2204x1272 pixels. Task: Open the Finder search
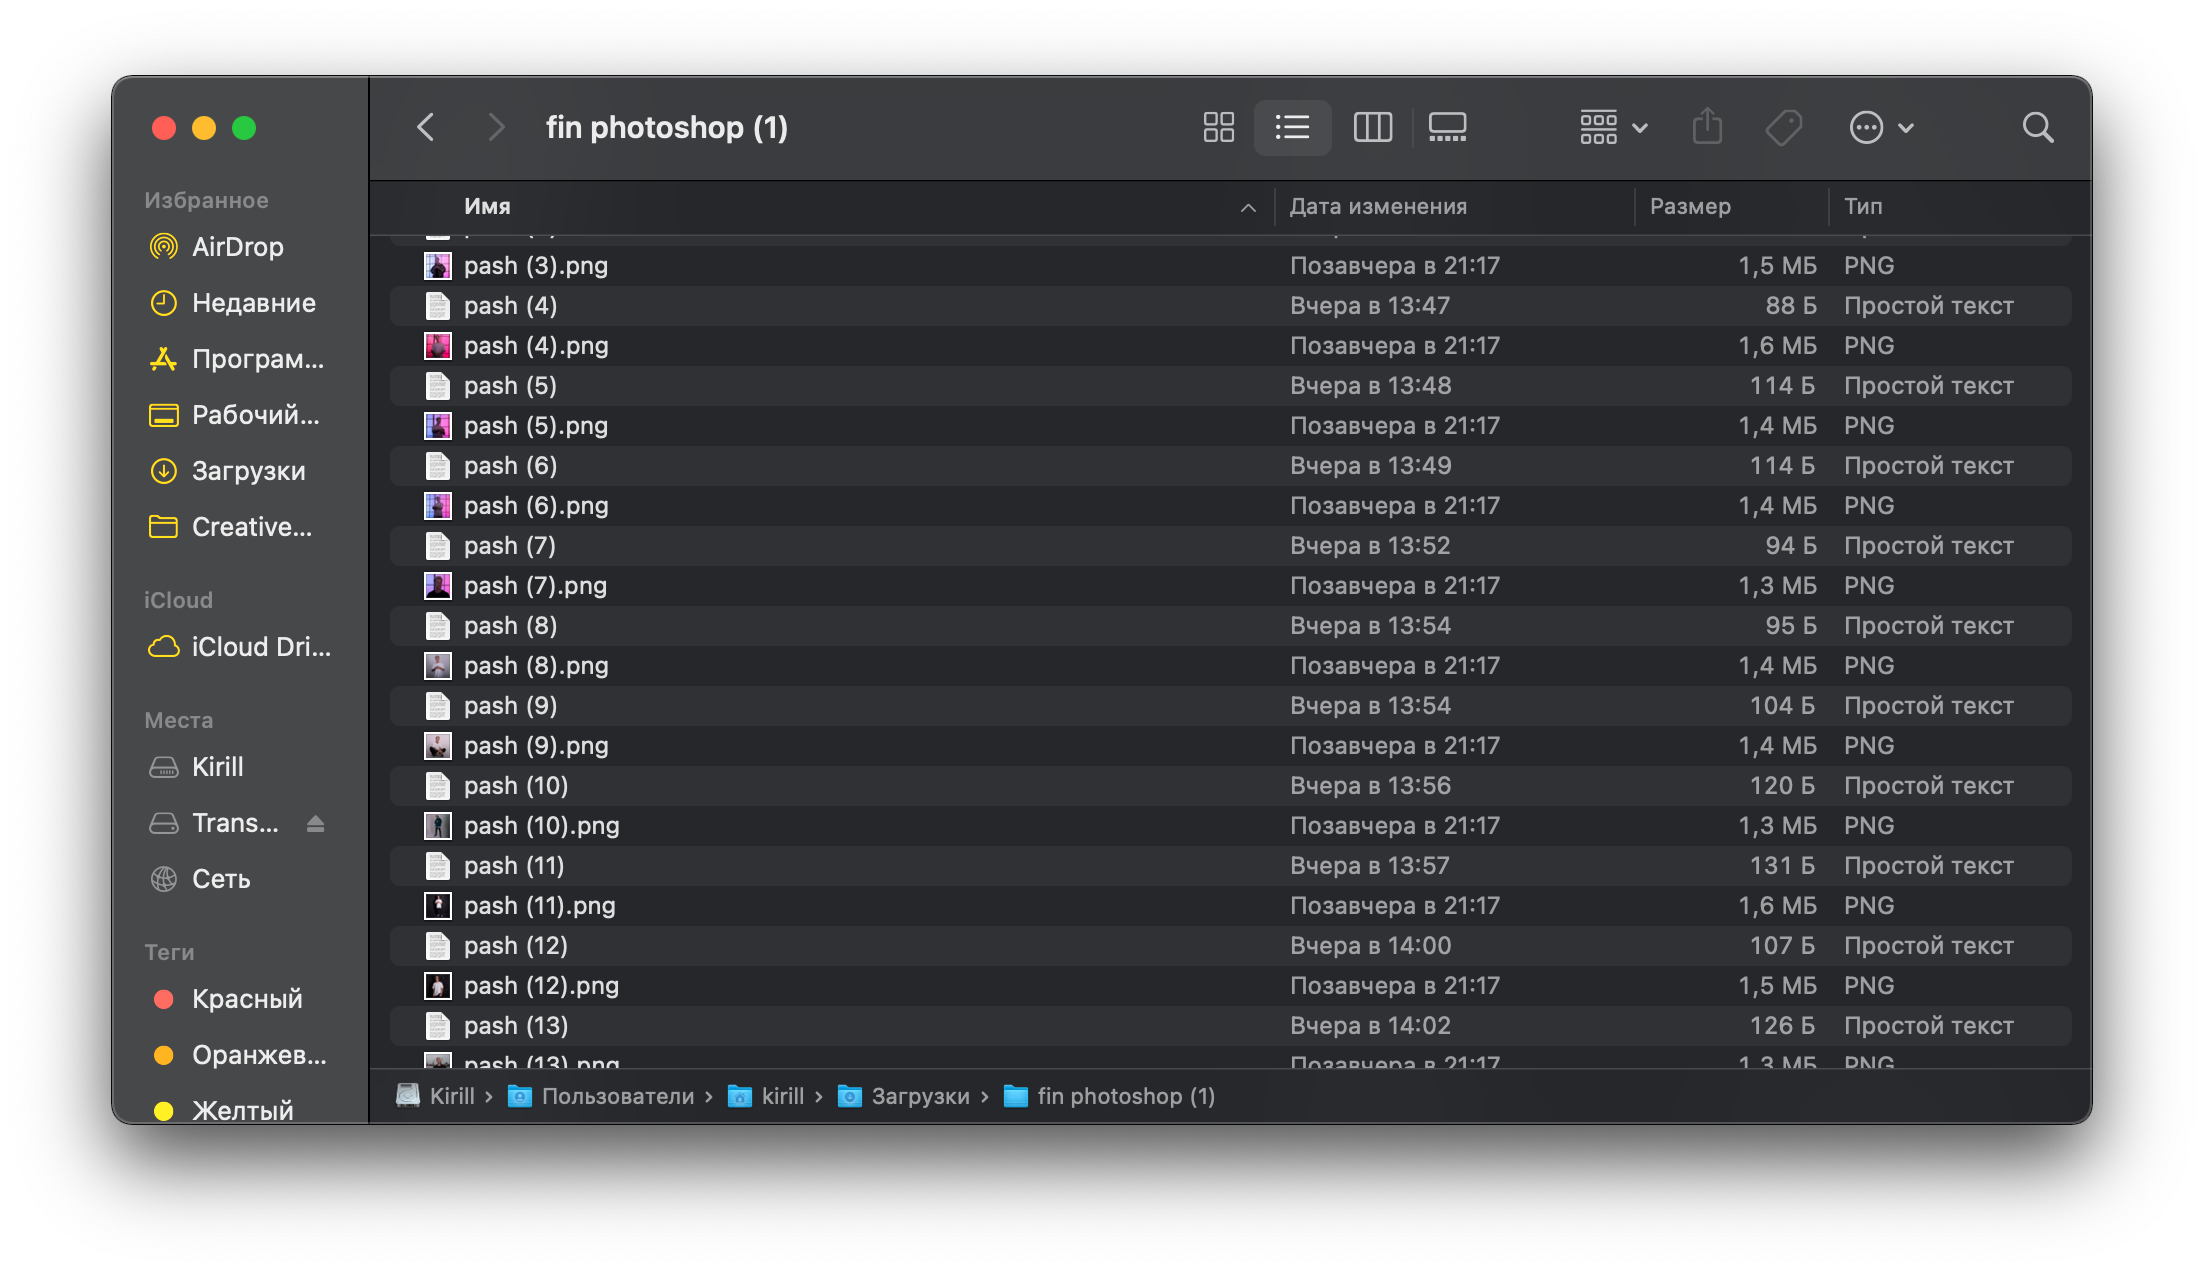[x=2037, y=128]
